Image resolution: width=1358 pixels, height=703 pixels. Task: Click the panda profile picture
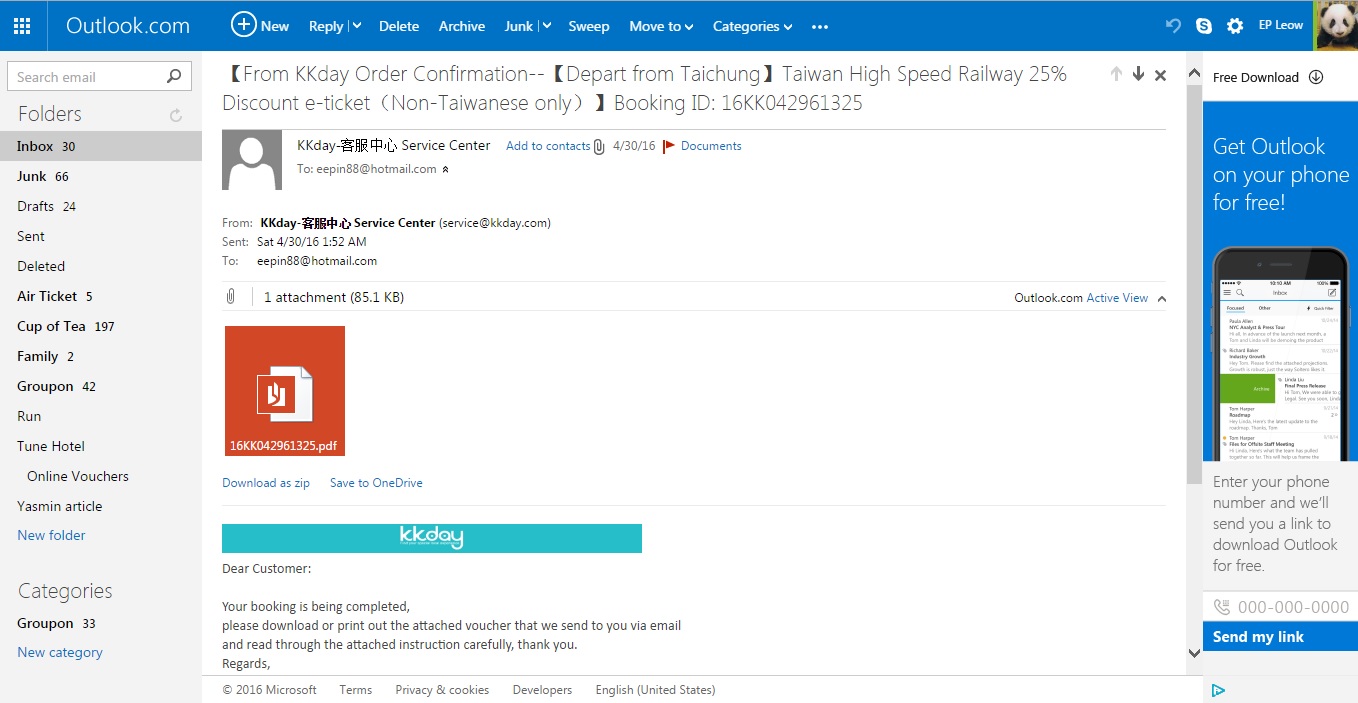(x=1336, y=25)
